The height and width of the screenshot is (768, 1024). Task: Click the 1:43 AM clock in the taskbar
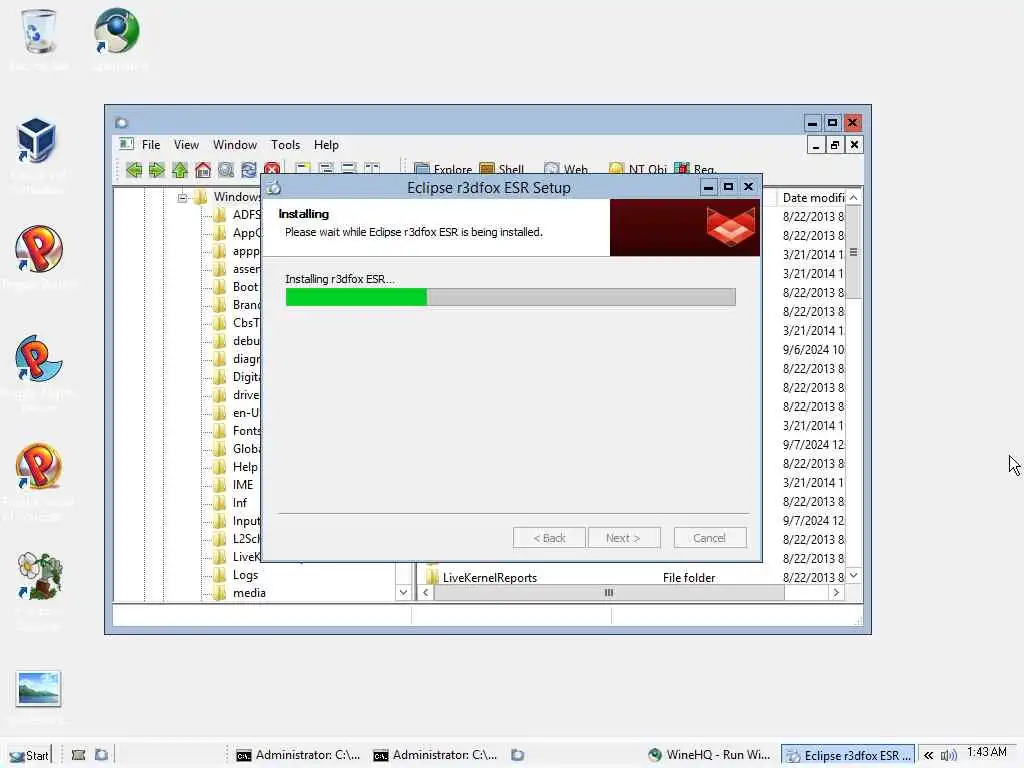[987, 752]
